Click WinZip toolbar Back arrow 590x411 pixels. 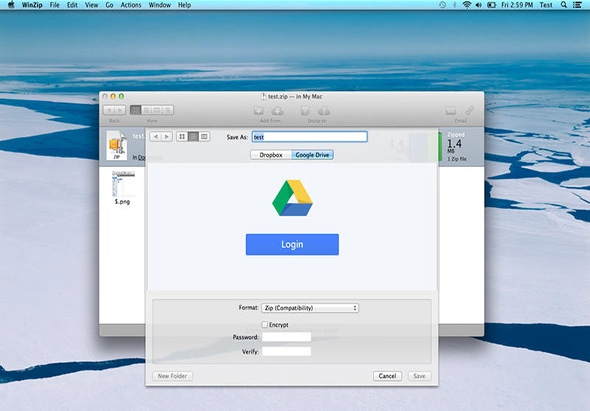coord(109,110)
